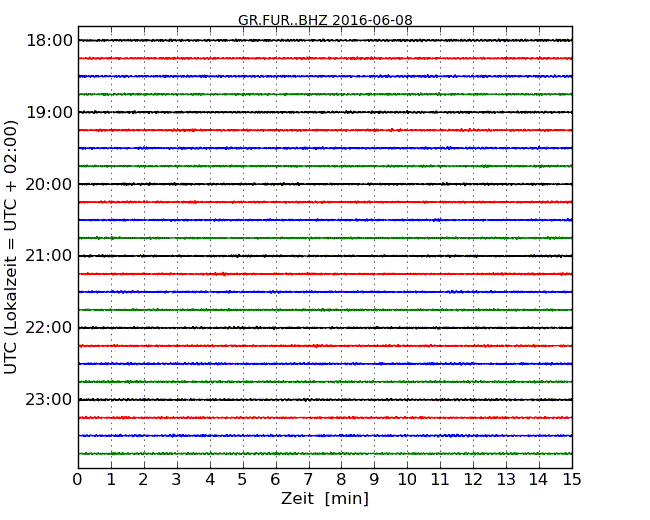
Task: Click the black seismogram trace at 23:00
Action: point(325,400)
